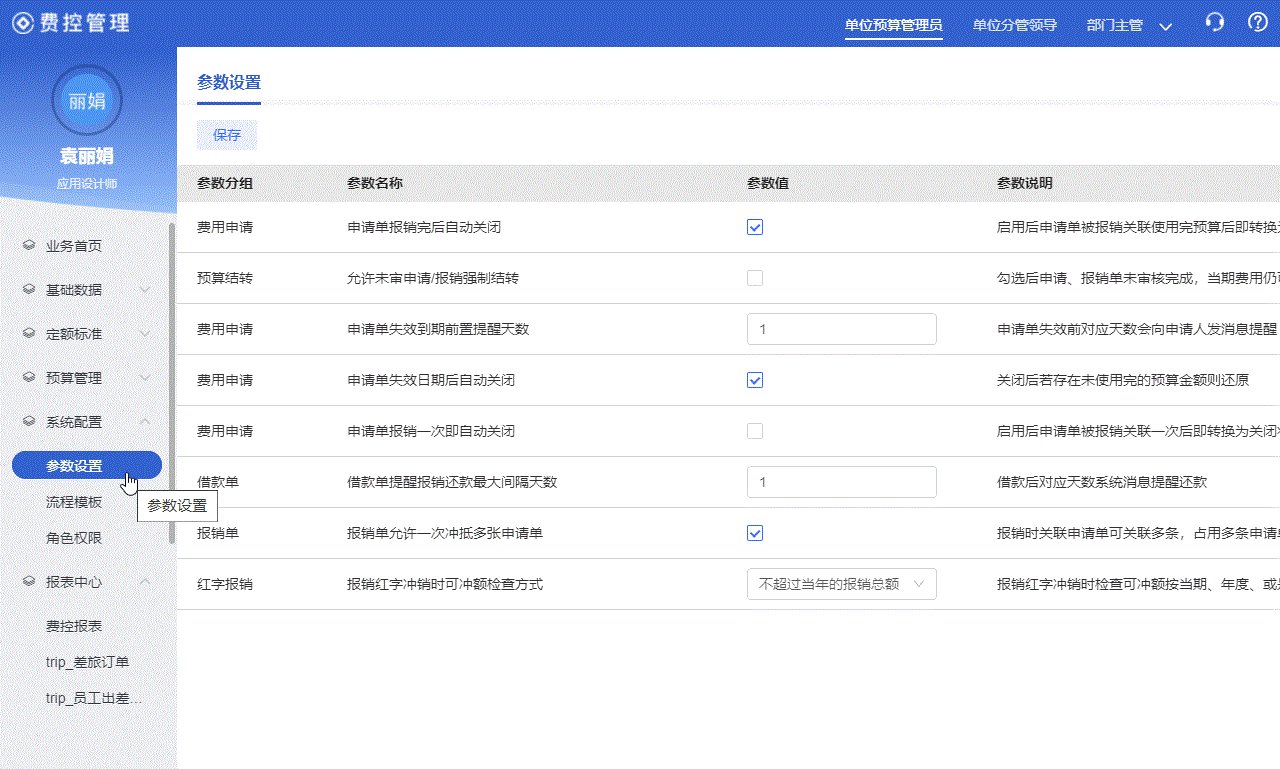Screen dimensions: 1280x769
Task: Select the 参数设置 page tab
Action: pyautogui.click(x=229, y=83)
